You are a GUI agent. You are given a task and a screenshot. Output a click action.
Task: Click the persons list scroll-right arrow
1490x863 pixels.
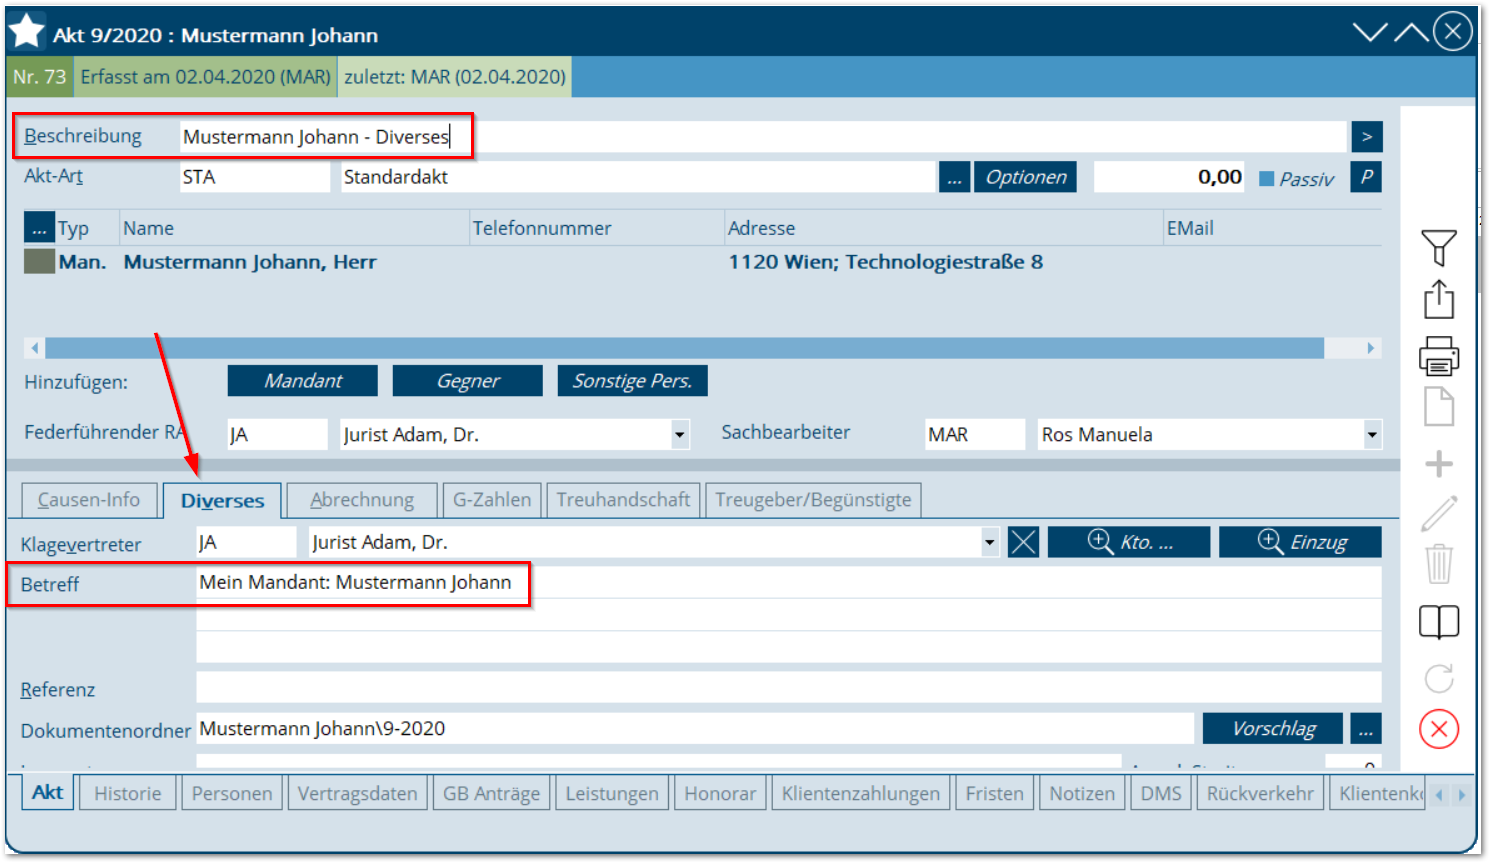(1371, 348)
